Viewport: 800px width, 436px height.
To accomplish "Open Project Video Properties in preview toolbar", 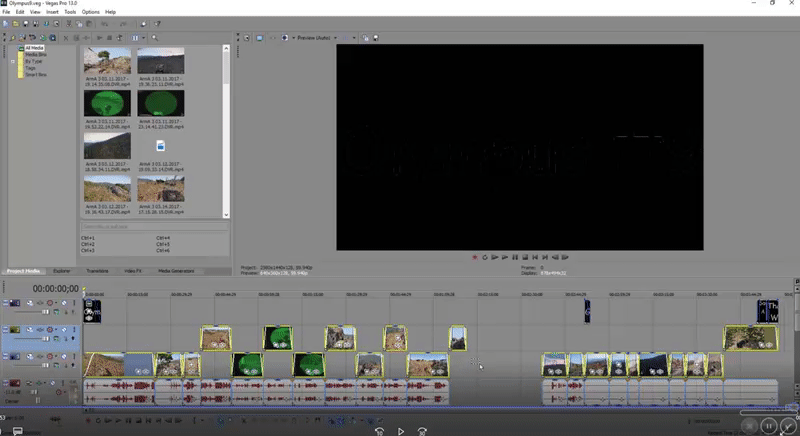I will pyautogui.click(x=246, y=38).
